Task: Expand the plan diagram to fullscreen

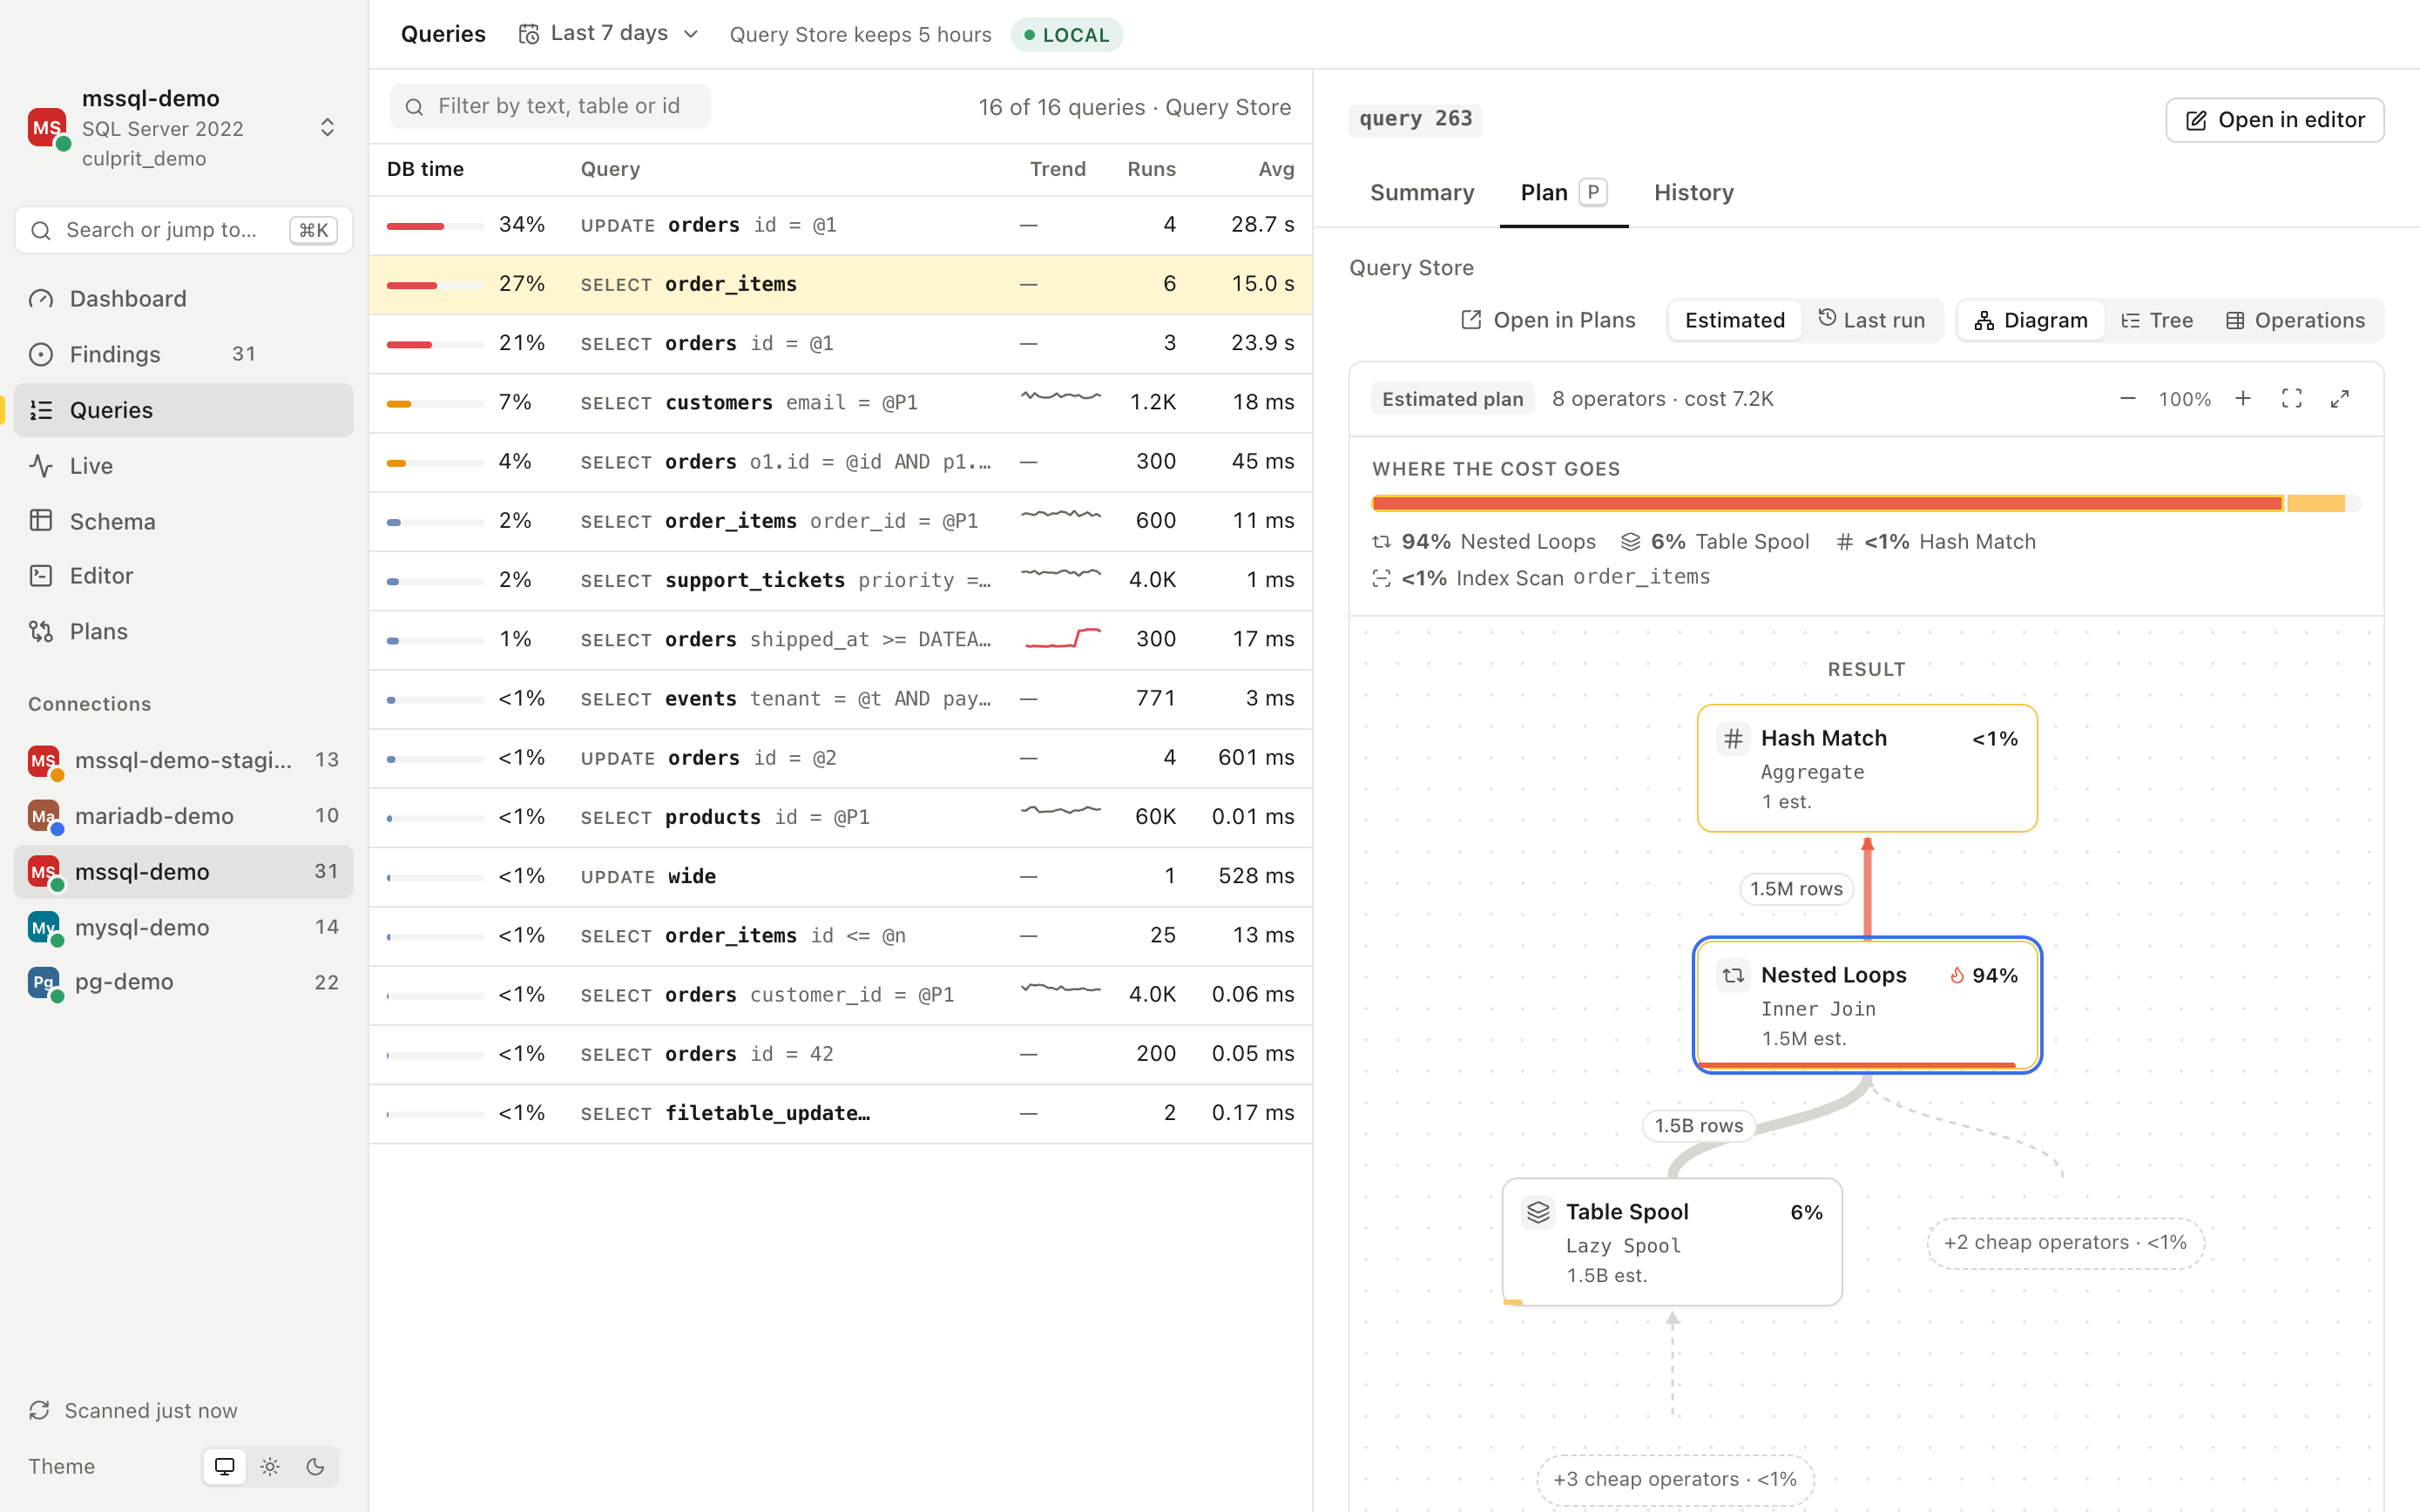Action: (2339, 399)
